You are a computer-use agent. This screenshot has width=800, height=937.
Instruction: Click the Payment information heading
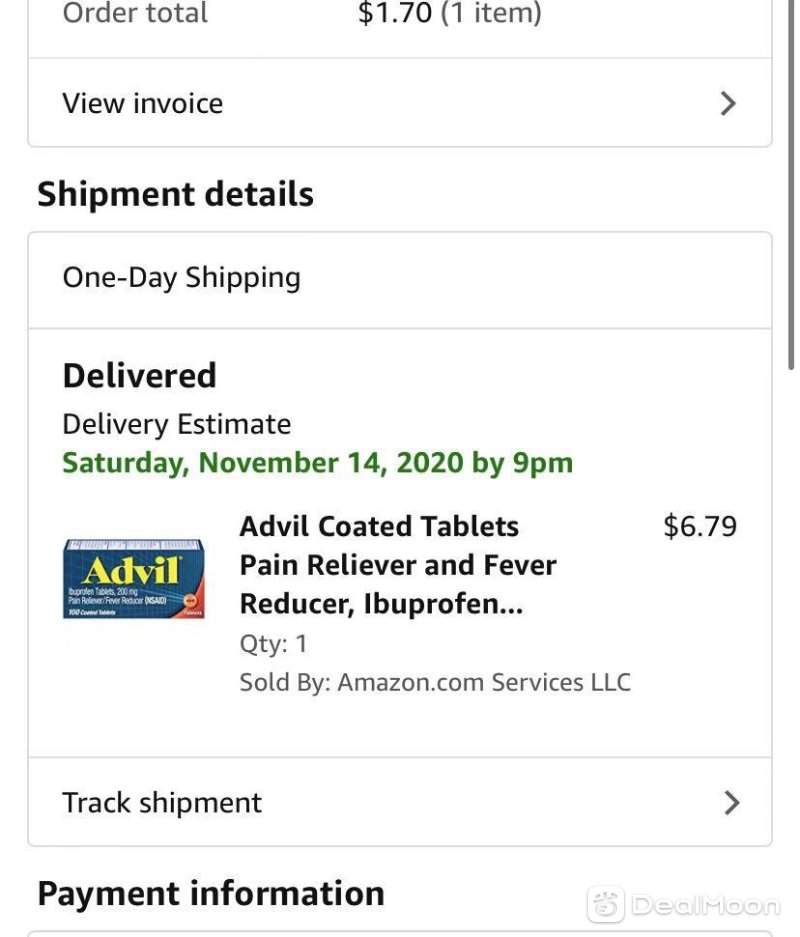point(211,893)
